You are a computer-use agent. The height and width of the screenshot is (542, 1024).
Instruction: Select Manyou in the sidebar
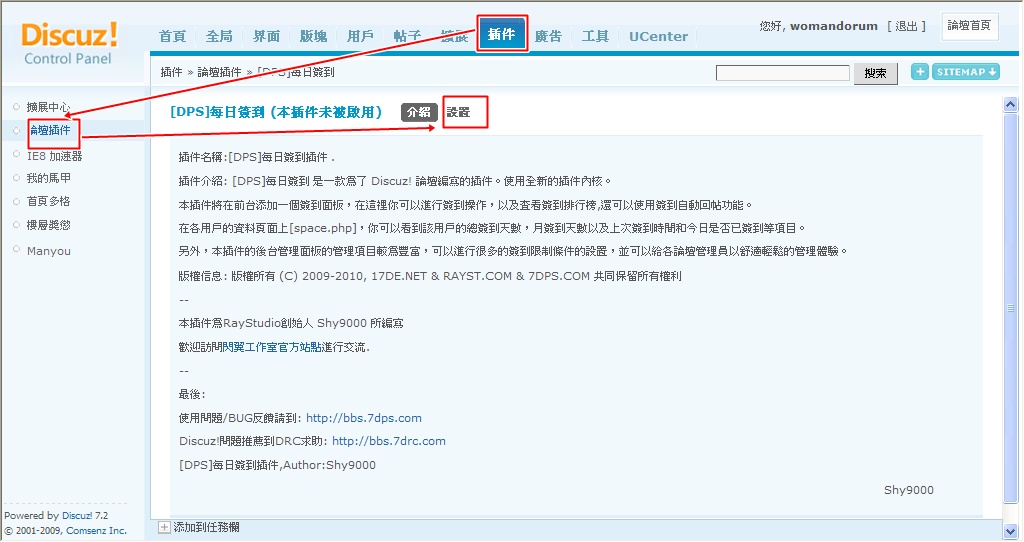(x=48, y=251)
